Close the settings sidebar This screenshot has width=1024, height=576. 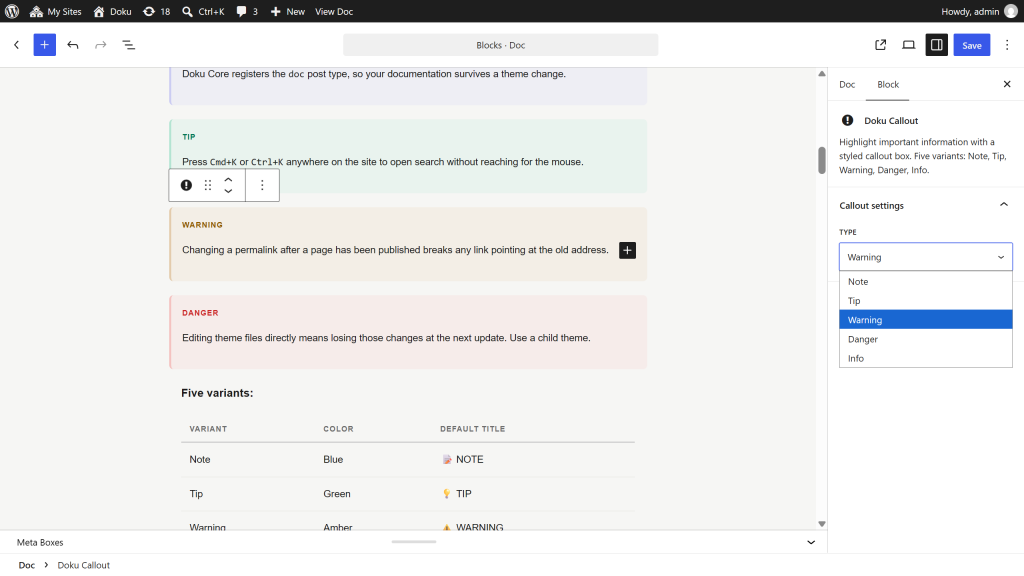pyautogui.click(x=1007, y=84)
